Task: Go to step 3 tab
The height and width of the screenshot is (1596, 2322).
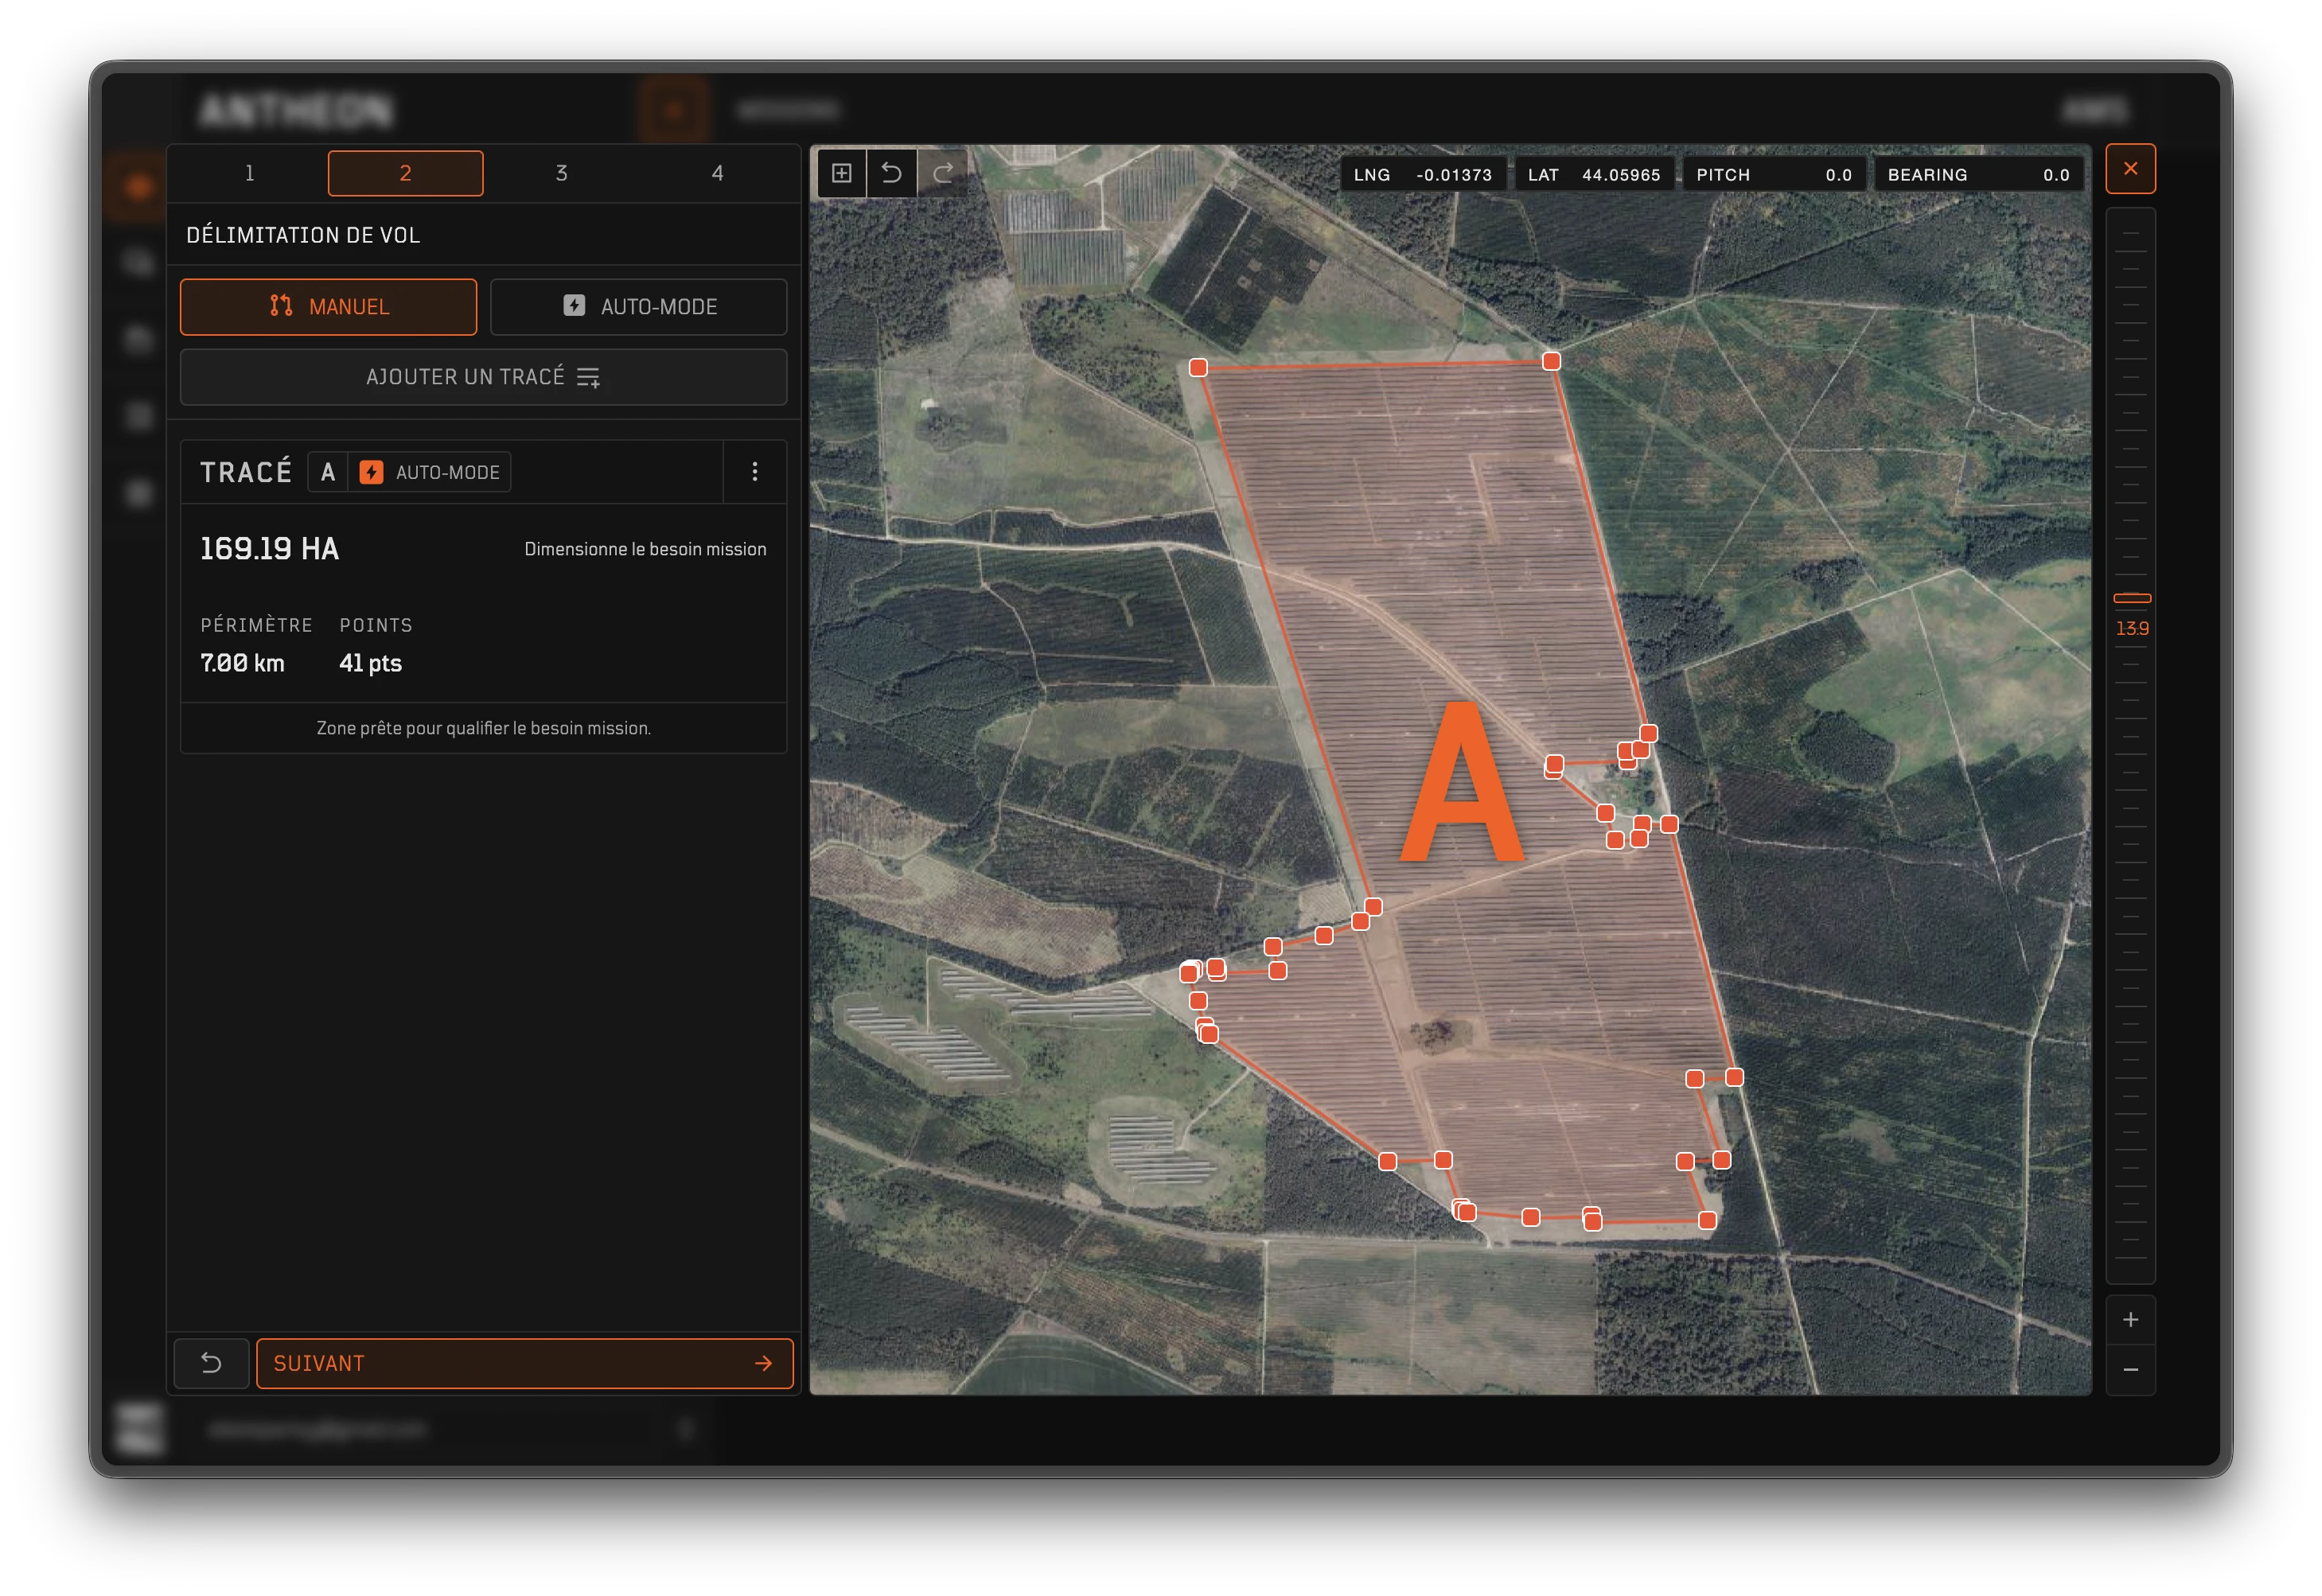Action: [x=561, y=173]
